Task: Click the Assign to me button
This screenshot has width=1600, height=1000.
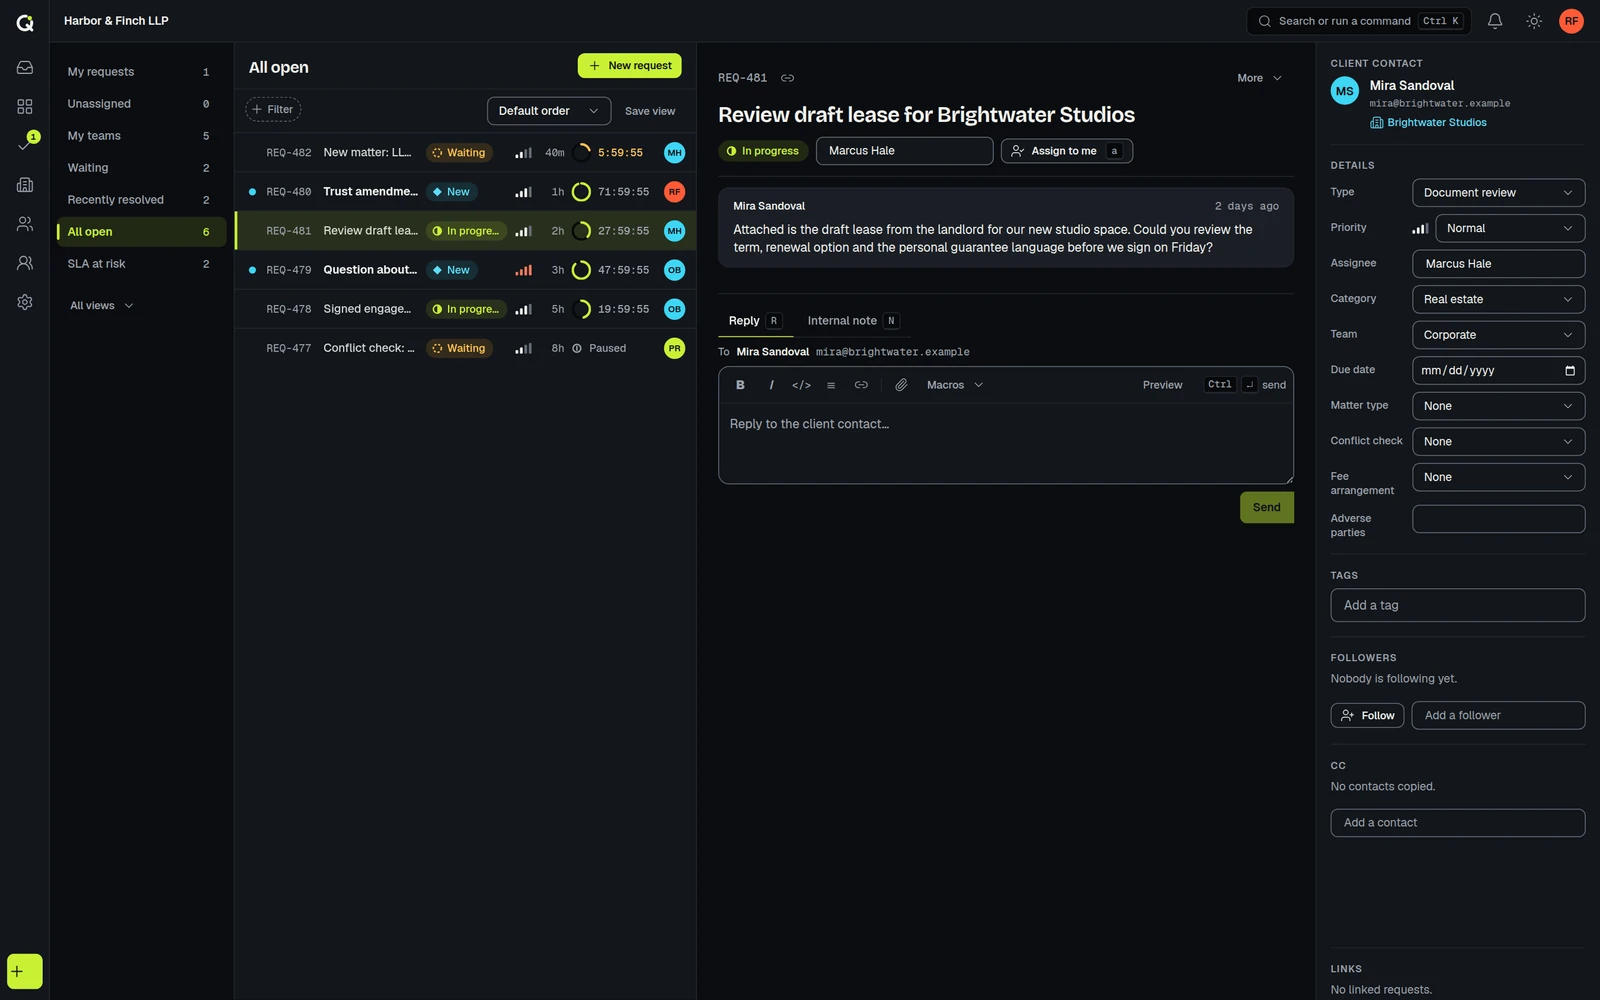Action: coord(1066,151)
